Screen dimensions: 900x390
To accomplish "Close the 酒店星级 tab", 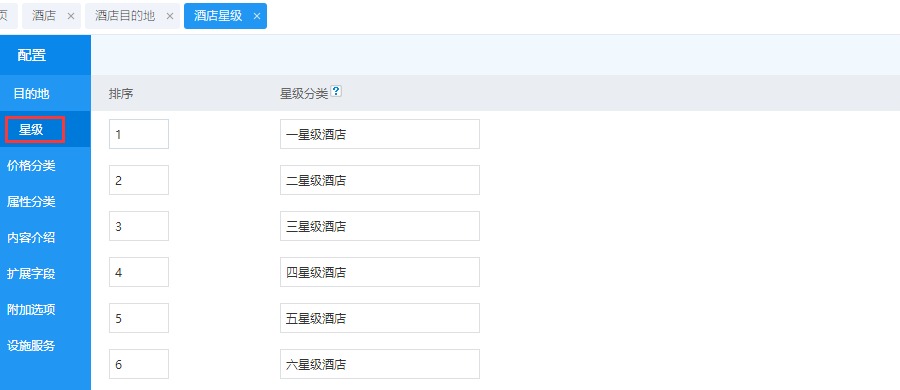I will (x=257, y=16).
